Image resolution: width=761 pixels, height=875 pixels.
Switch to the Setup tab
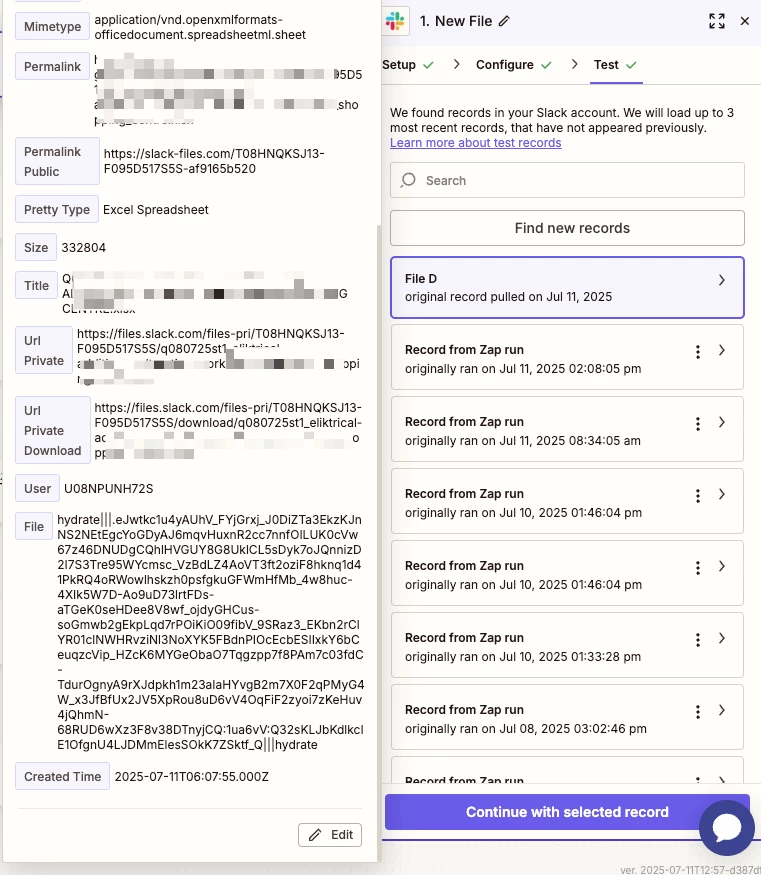407,65
